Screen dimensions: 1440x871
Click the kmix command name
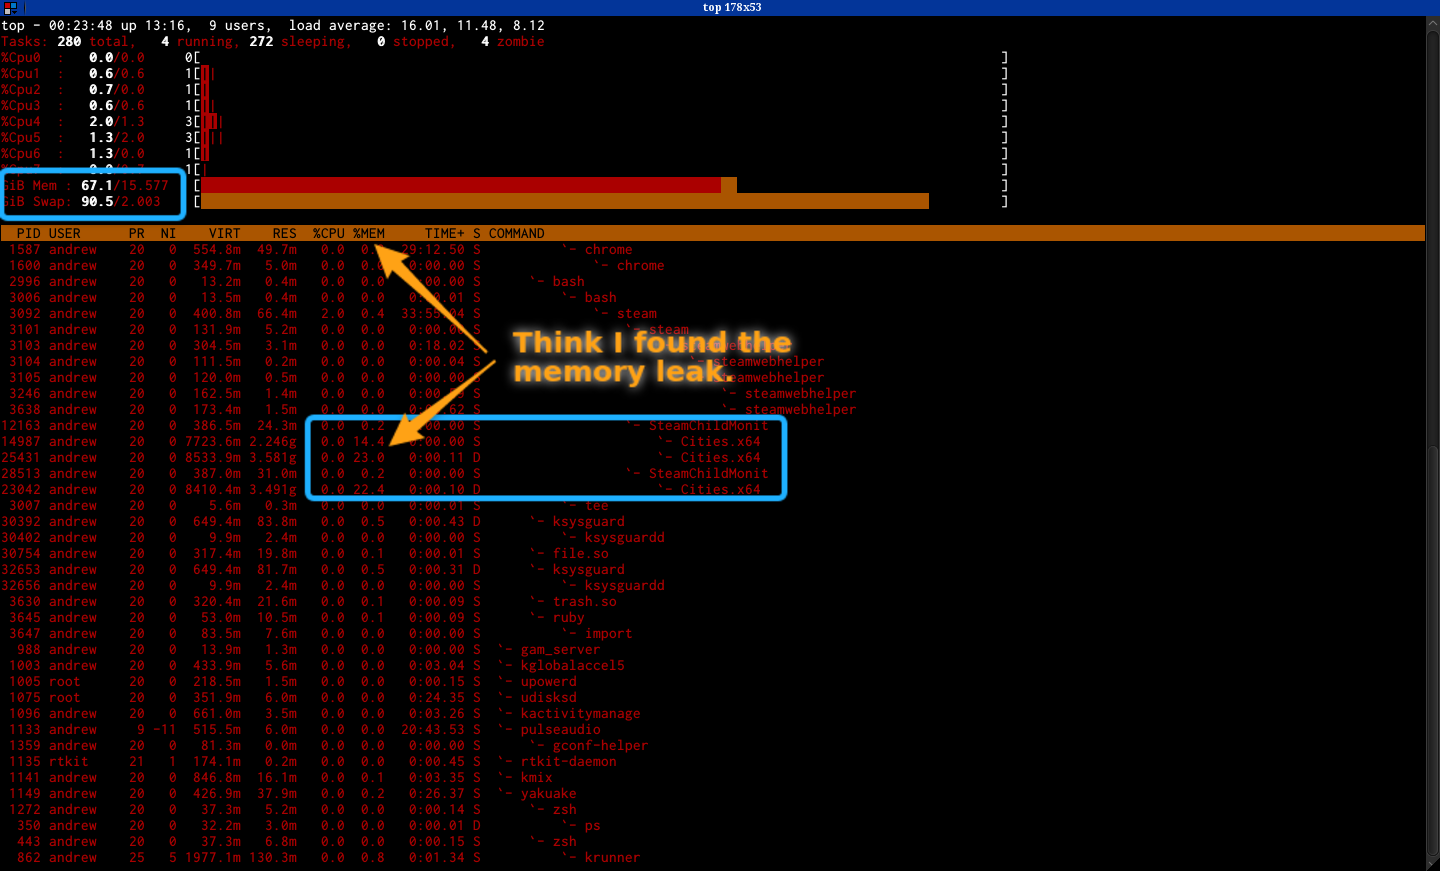point(537,777)
